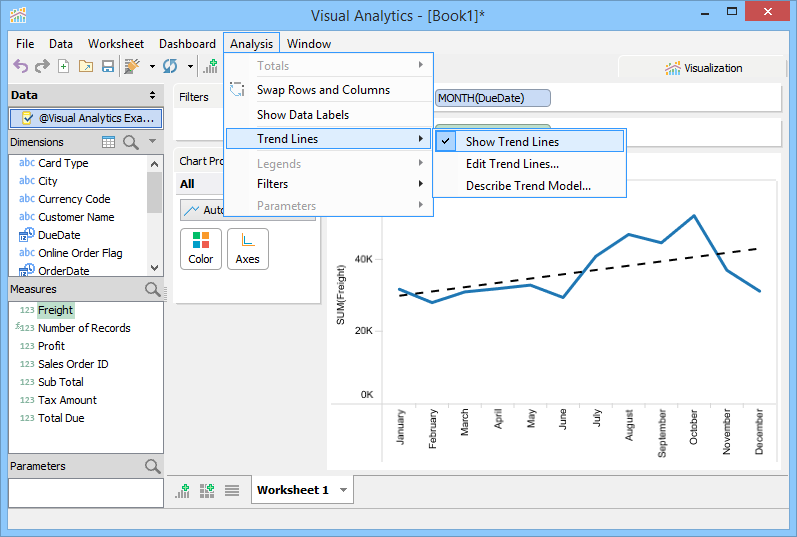The width and height of the screenshot is (797, 537).
Task: Click the Color marks button
Action: 201,249
